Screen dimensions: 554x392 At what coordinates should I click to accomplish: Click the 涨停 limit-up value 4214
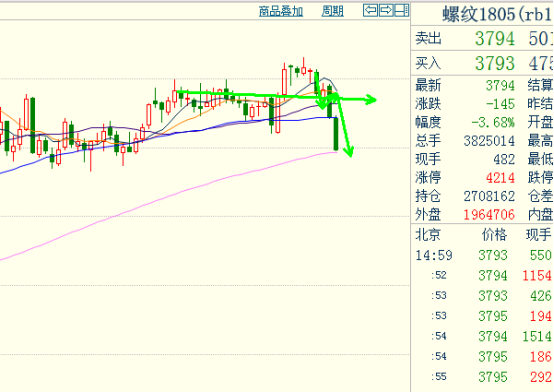coord(500,177)
